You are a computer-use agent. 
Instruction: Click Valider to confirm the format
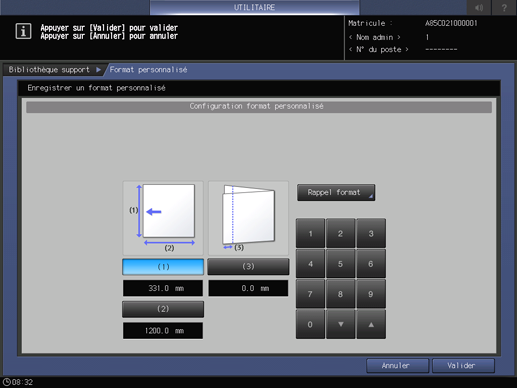(x=463, y=366)
